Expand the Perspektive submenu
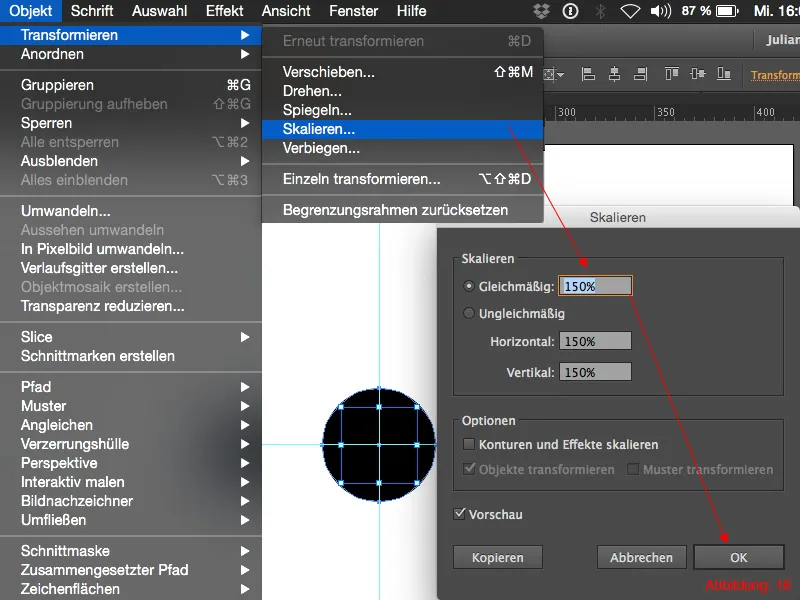 tap(131, 463)
